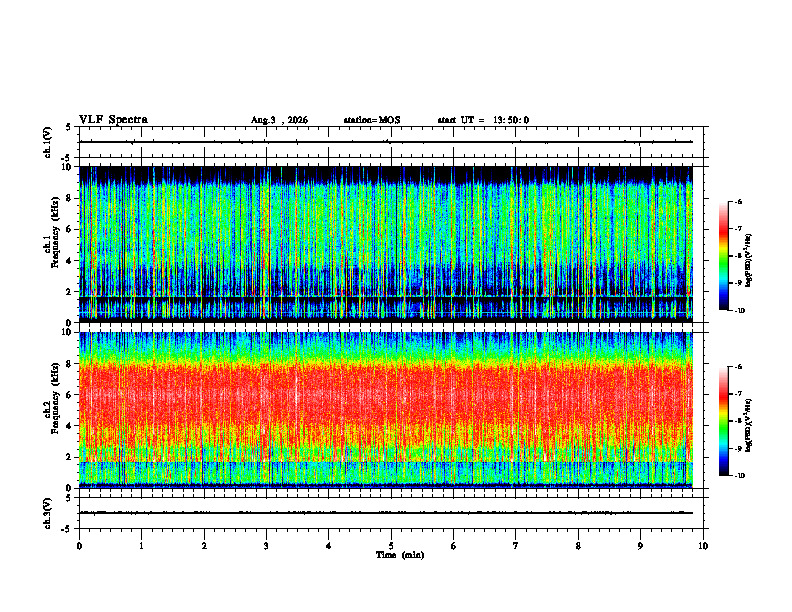
Task: Click the "1" tick on the time axis
Action: click(141, 546)
